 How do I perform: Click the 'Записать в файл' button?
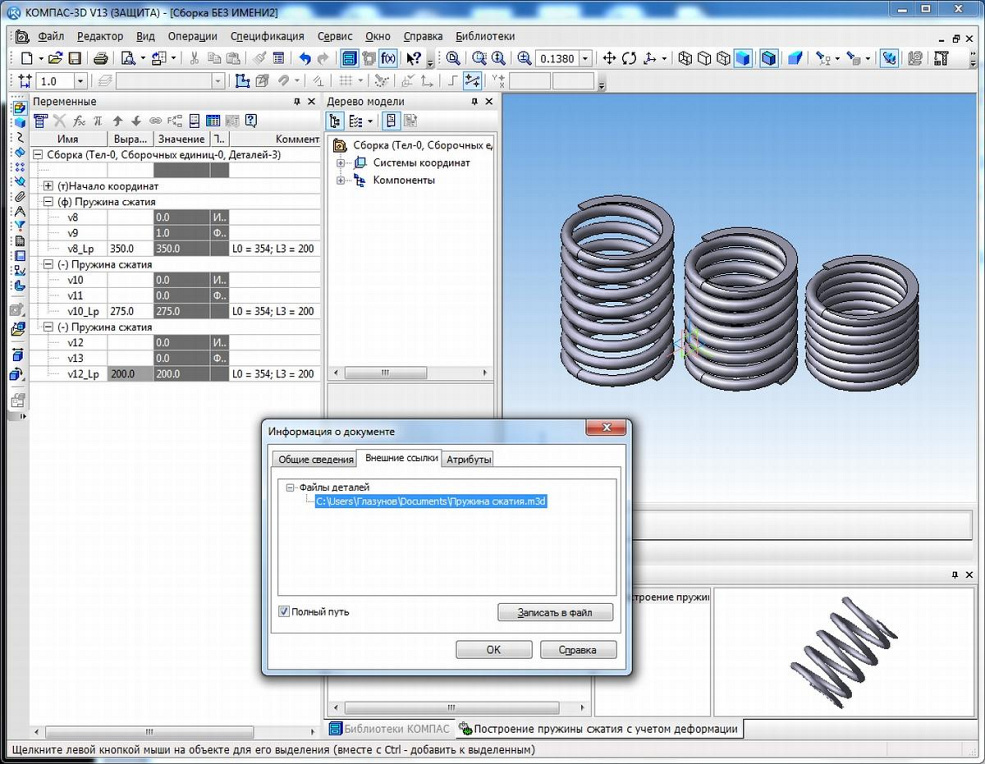click(x=555, y=612)
